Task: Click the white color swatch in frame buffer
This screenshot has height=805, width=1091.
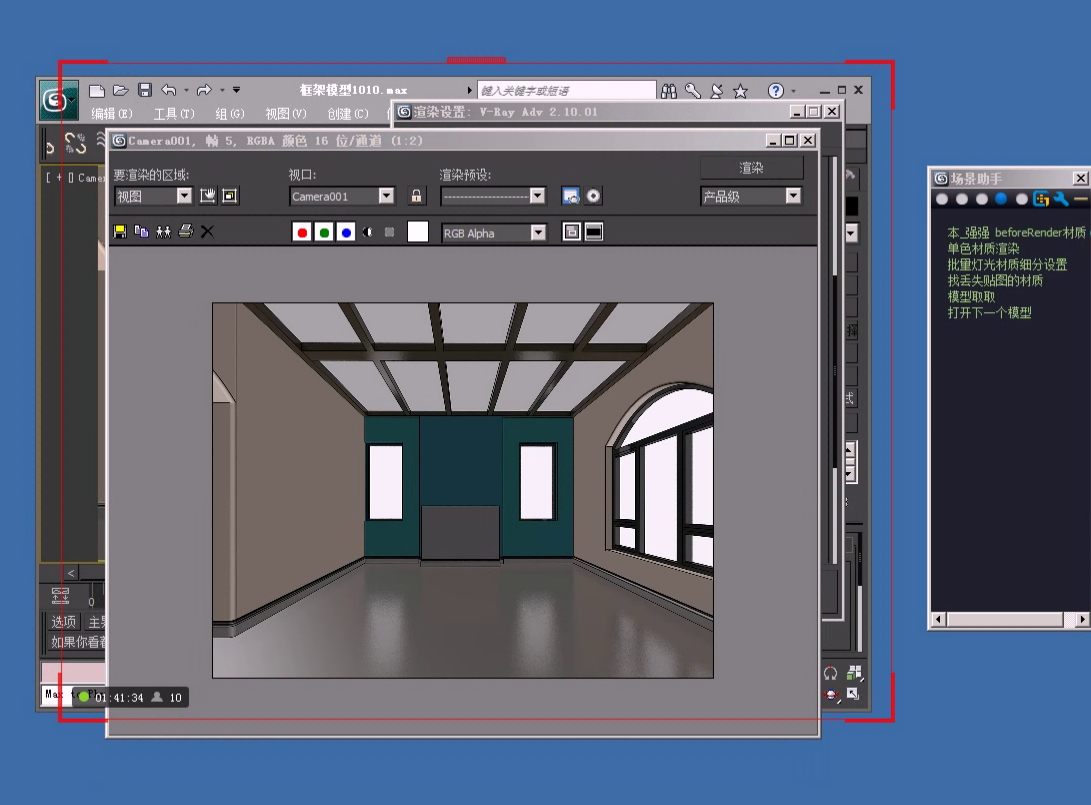Action: (x=417, y=232)
